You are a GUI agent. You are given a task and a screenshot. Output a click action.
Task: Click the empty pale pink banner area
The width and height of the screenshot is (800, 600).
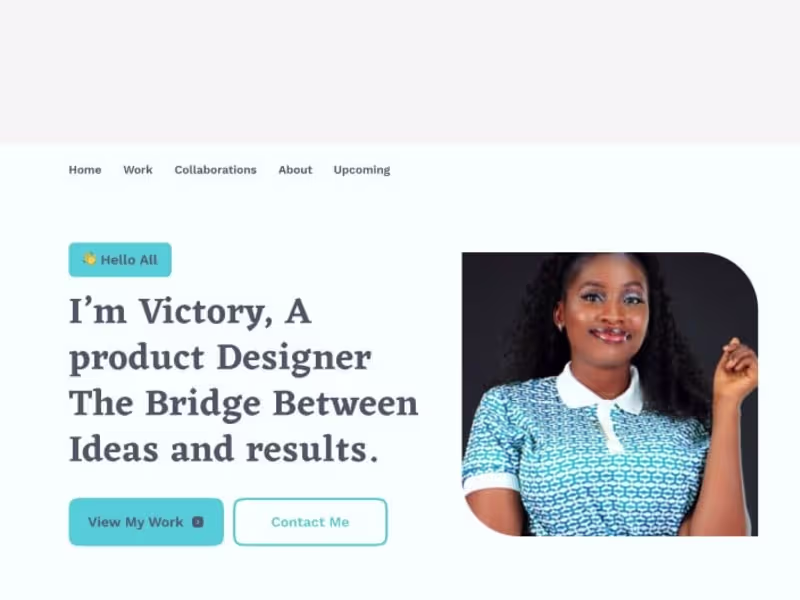[400, 72]
